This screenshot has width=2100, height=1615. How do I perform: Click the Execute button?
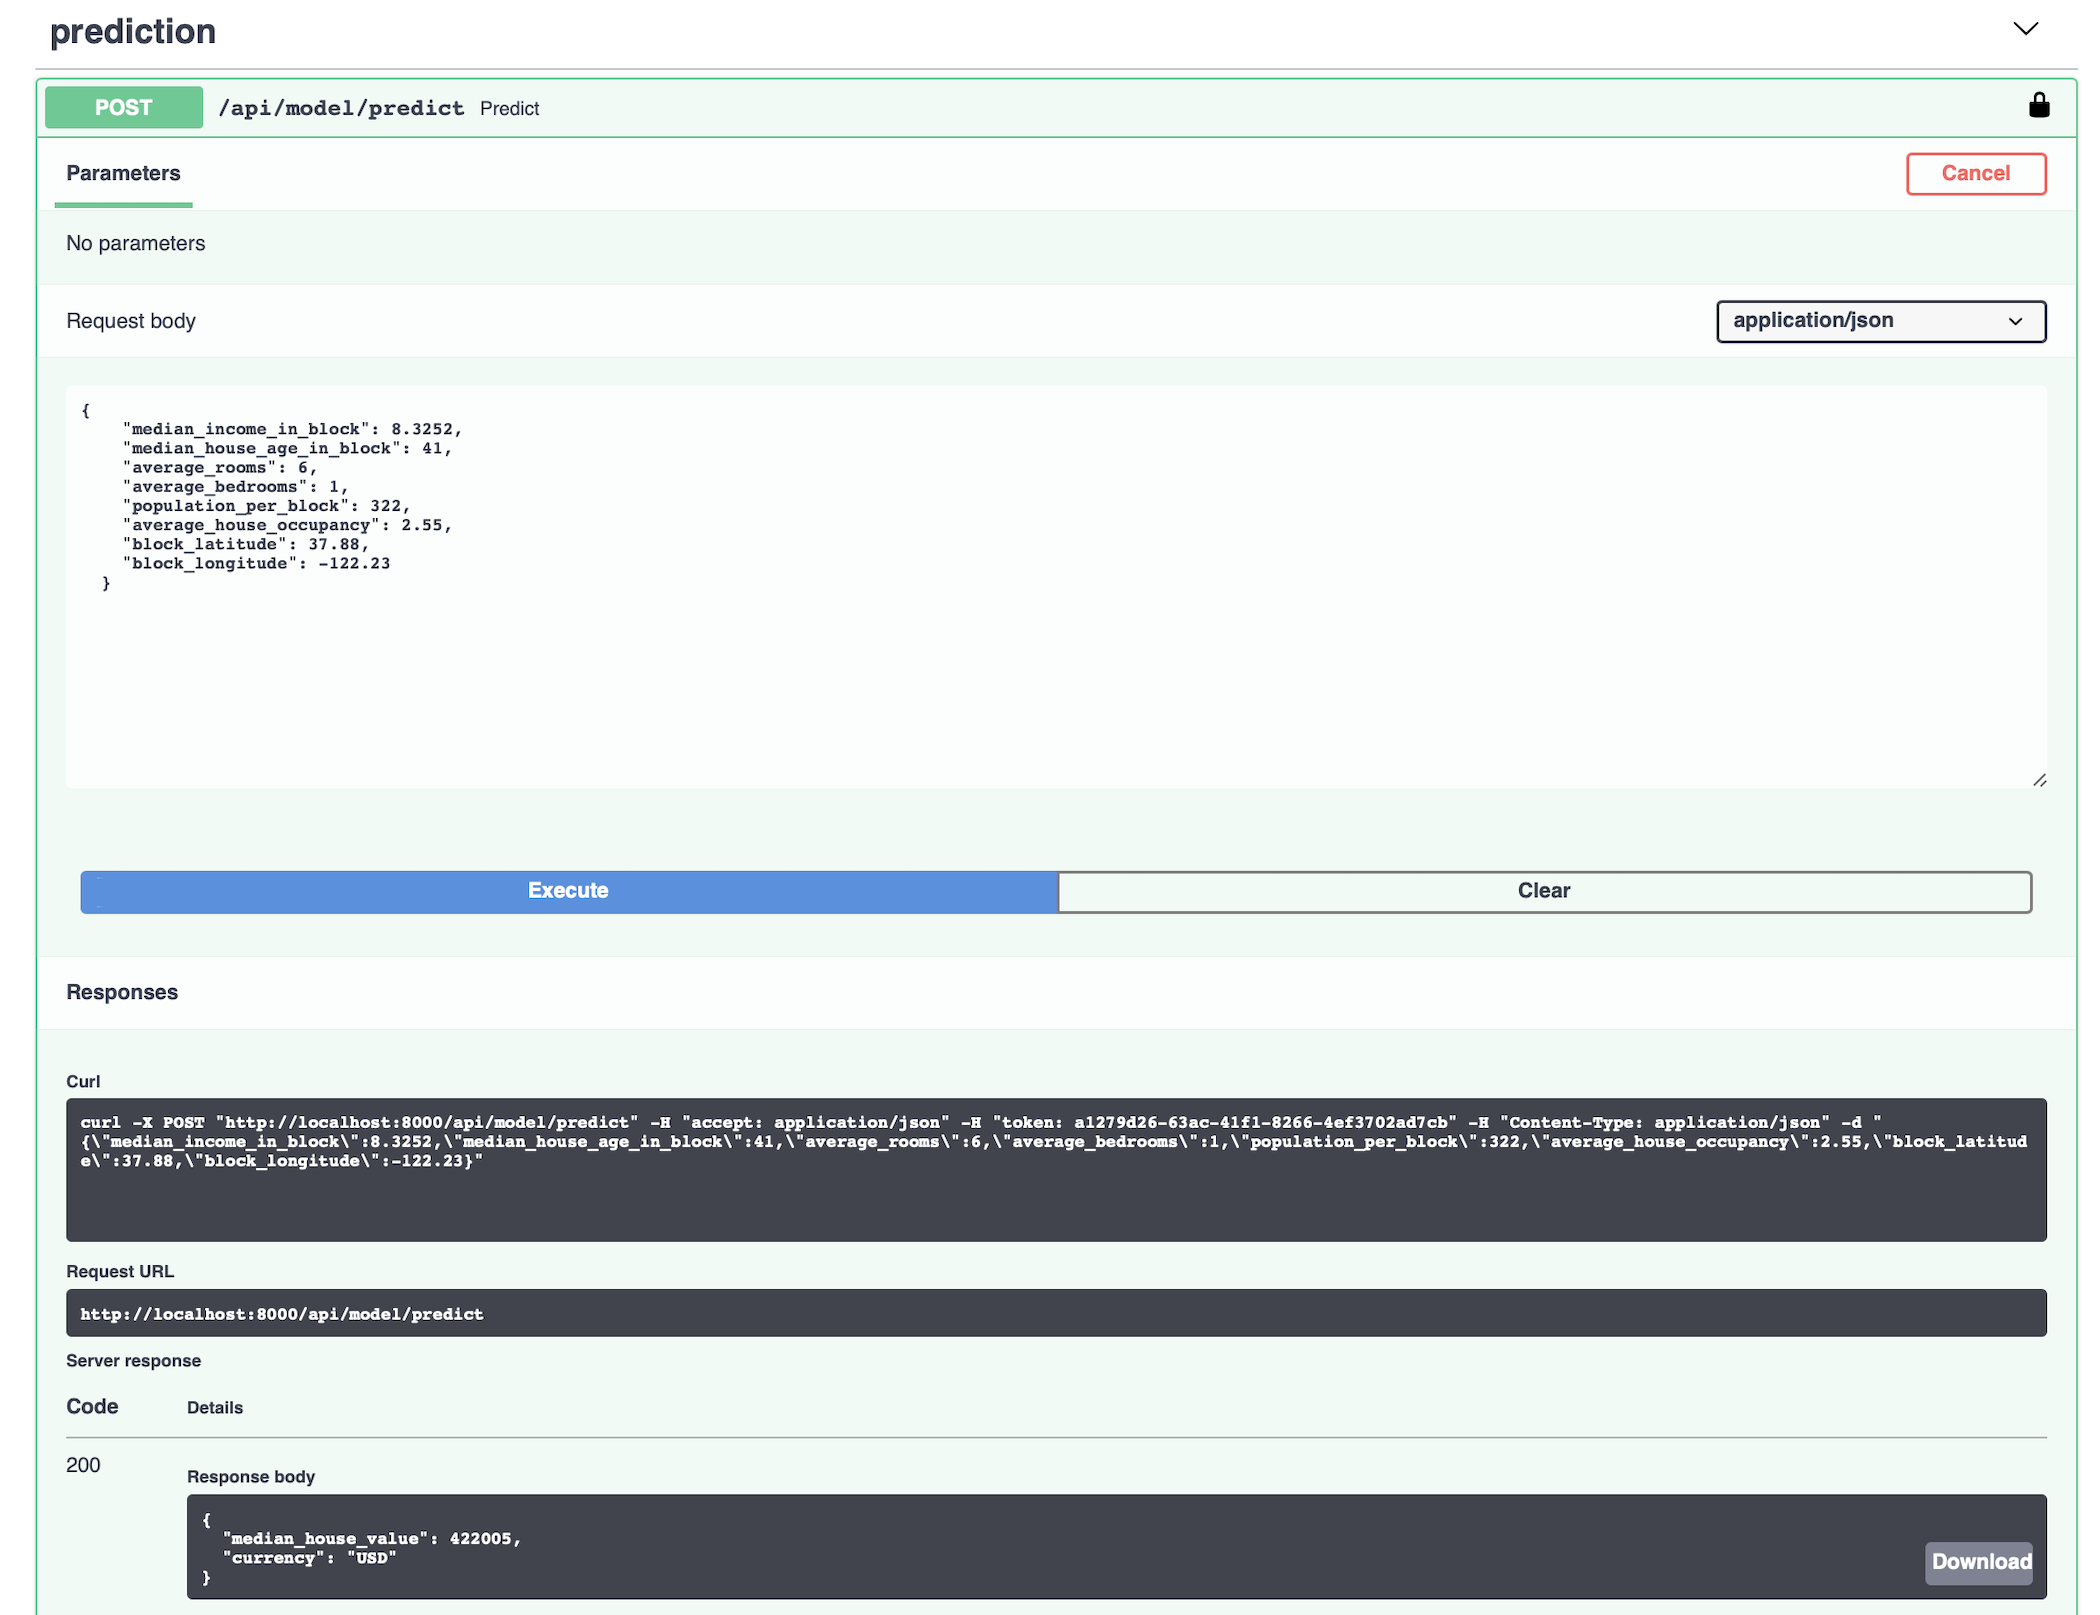[x=568, y=891]
